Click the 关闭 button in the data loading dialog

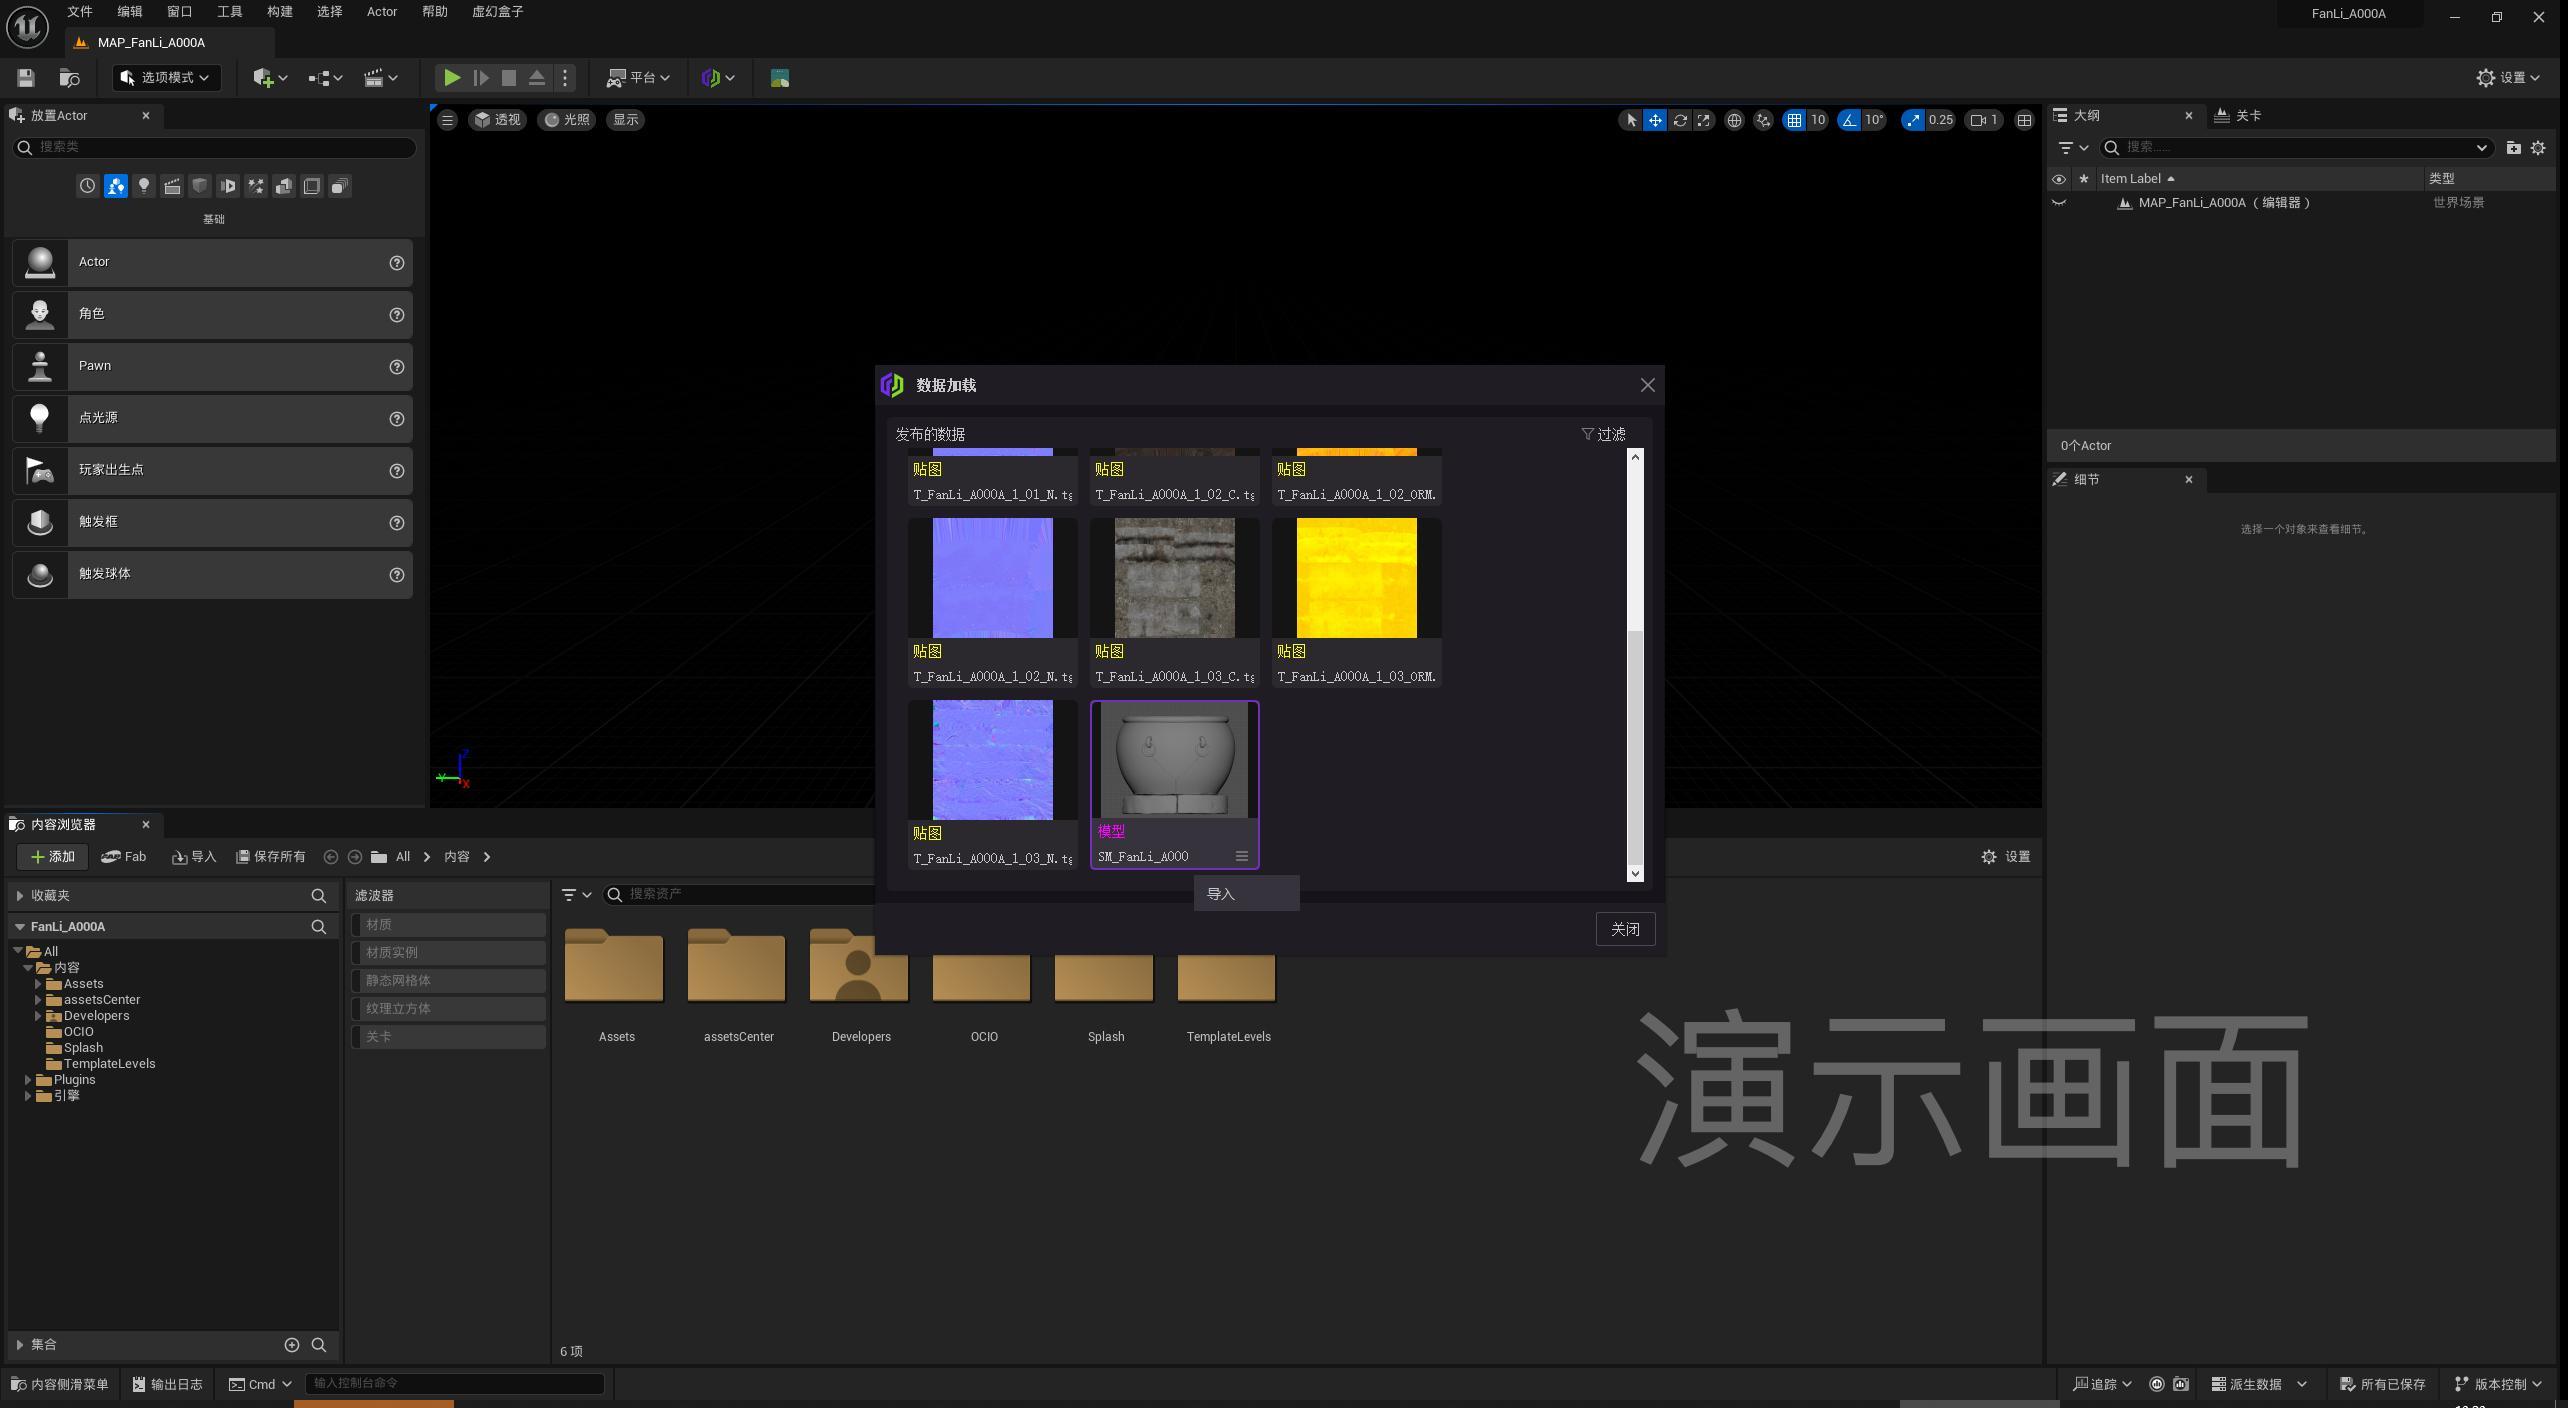[x=1625, y=930]
